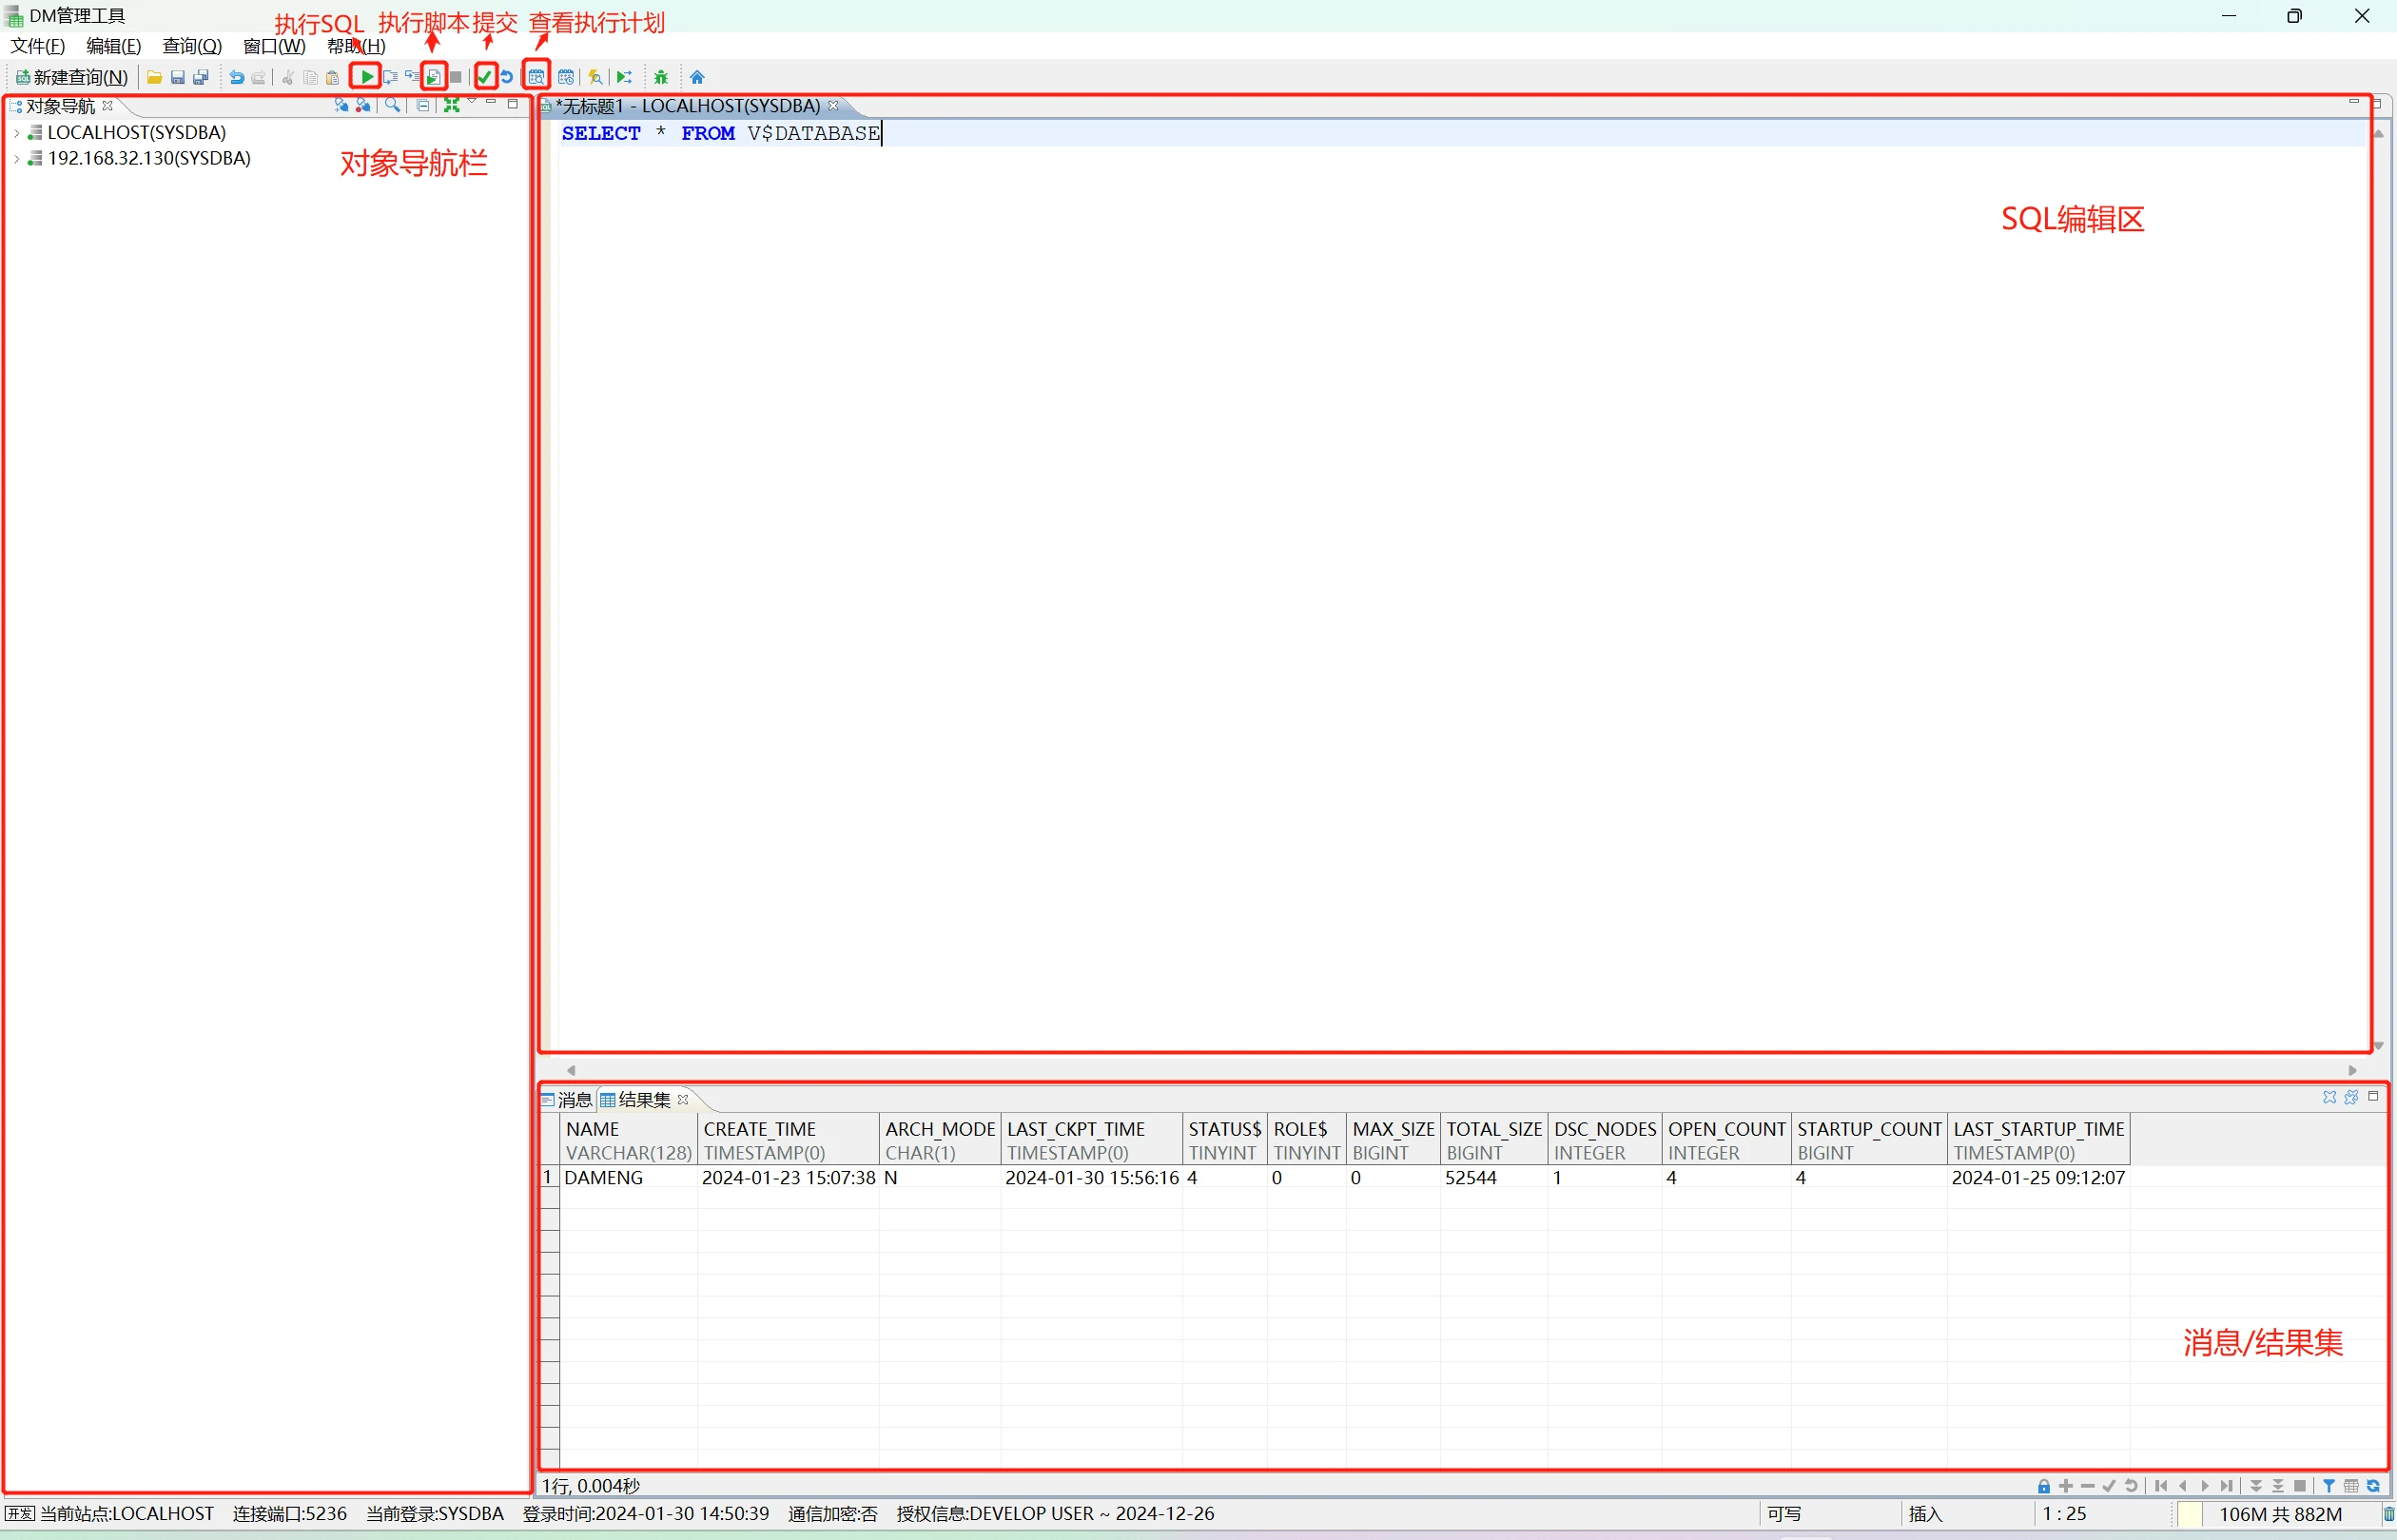Collapse all in object navigator panel
Screen dimensions: 2397x1540
(x=423, y=105)
